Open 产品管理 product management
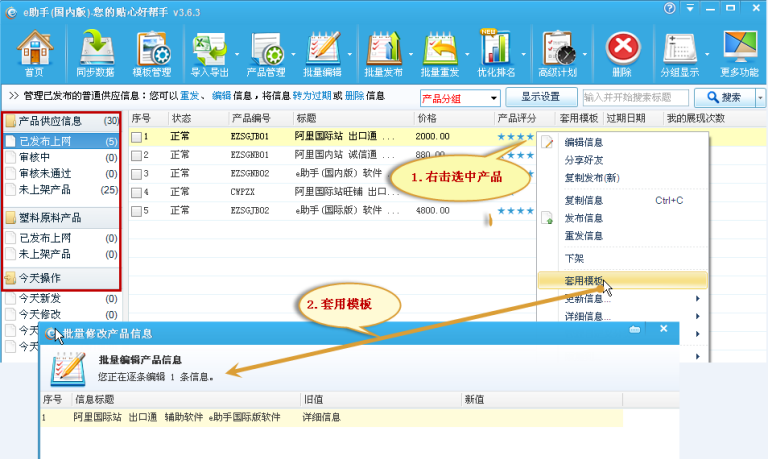 [x=266, y=53]
